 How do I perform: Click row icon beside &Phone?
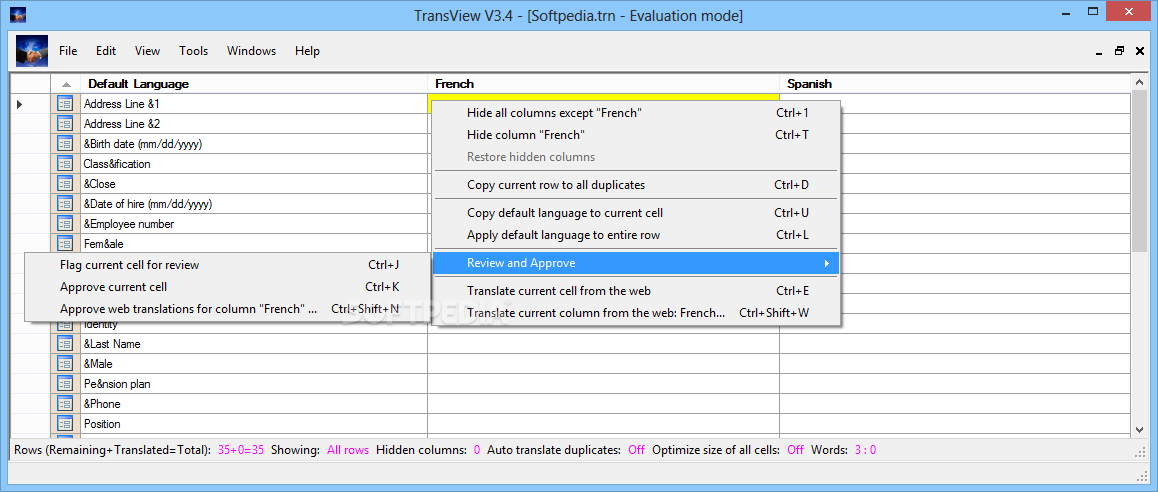tap(65, 403)
